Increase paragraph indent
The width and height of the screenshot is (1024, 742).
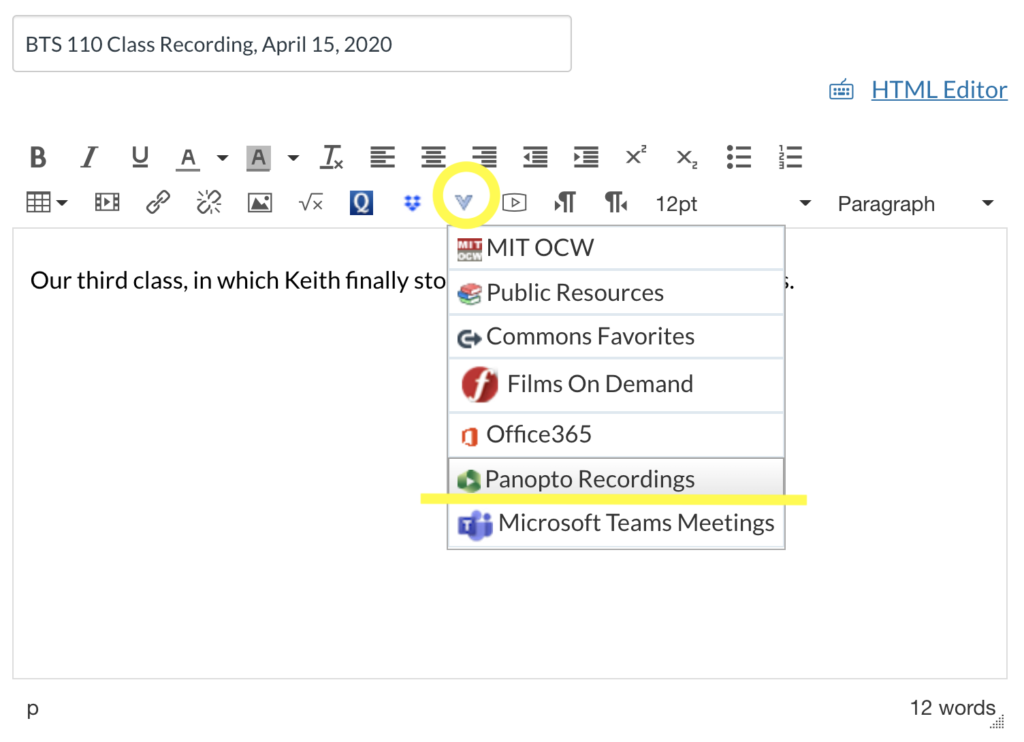pyautogui.click(x=586, y=157)
